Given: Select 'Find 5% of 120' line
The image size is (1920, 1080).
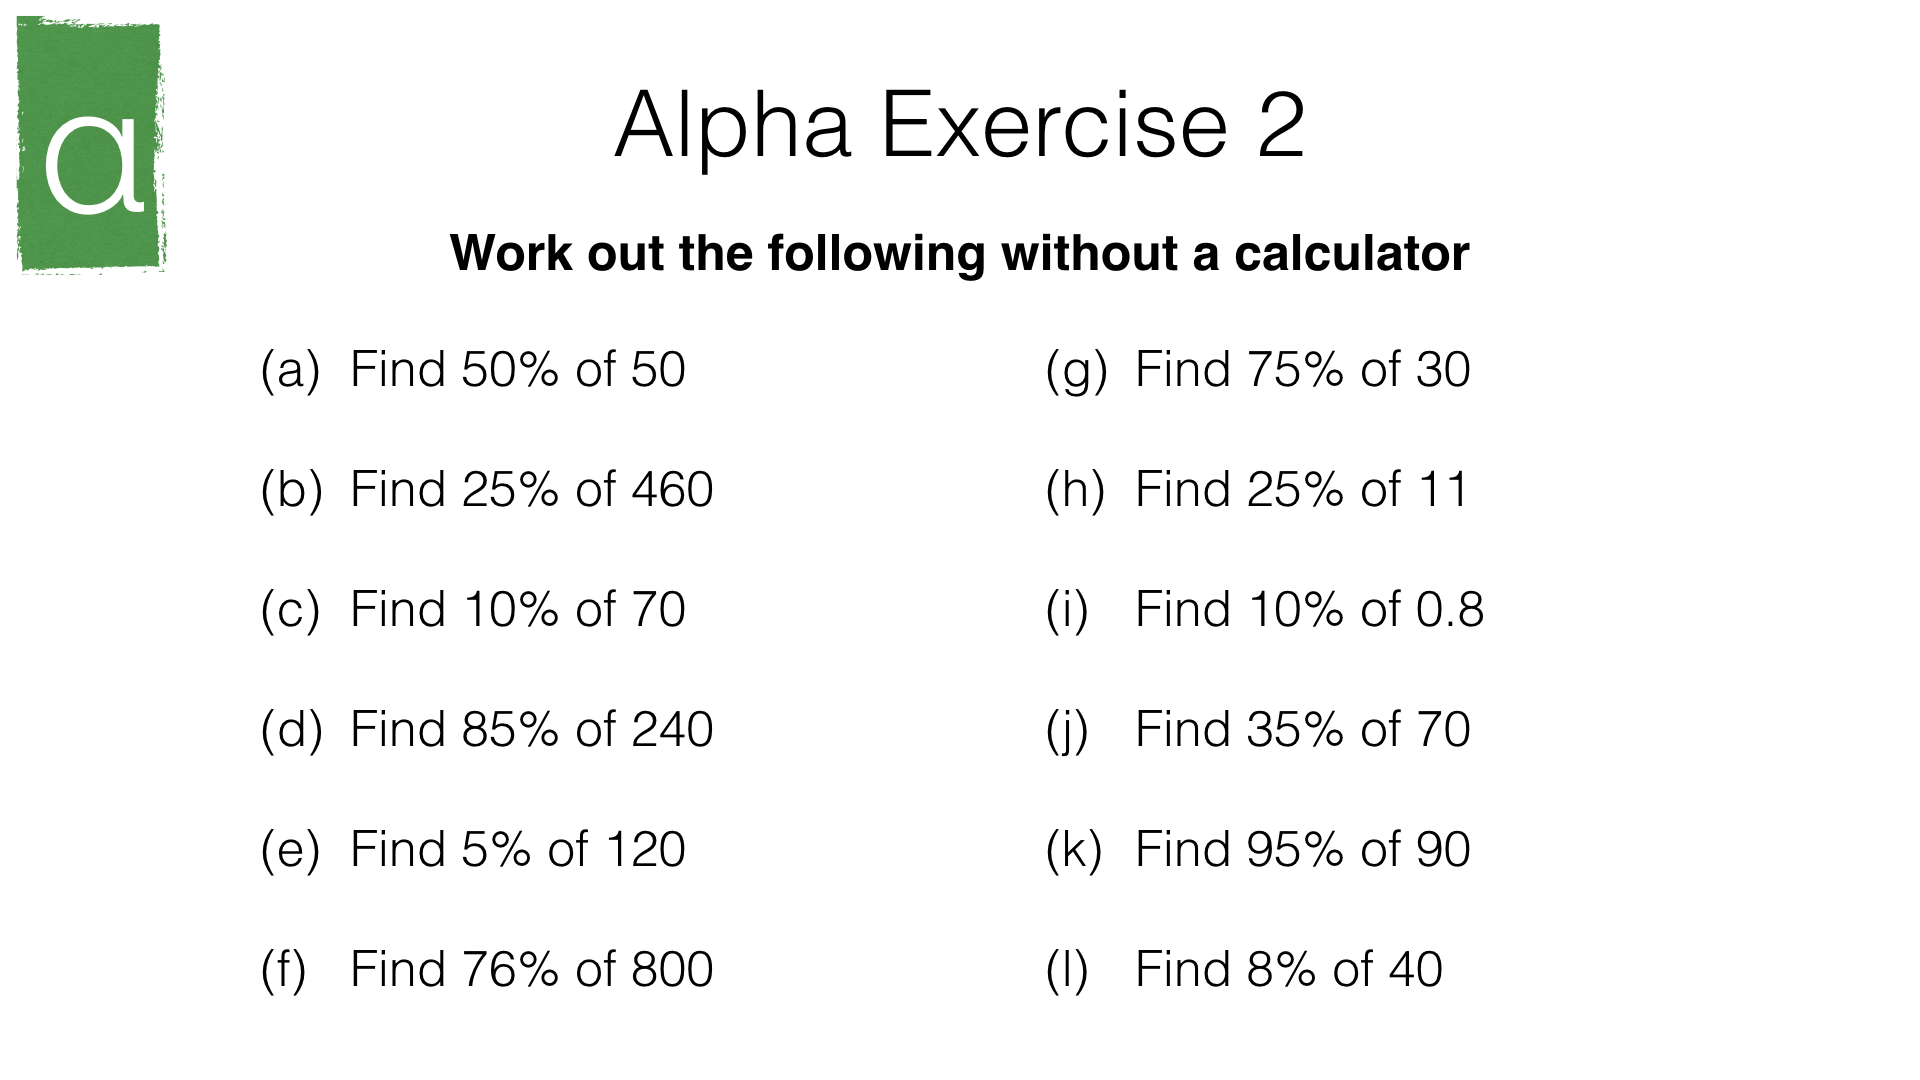Looking at the screenshot, I should coord(517,850).
